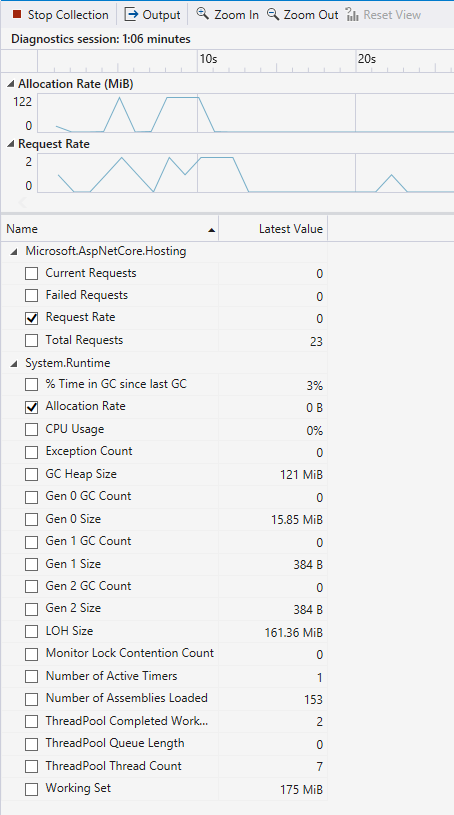
Task: Enable the Total Requests counter checkbox
Action: [32, 340]
